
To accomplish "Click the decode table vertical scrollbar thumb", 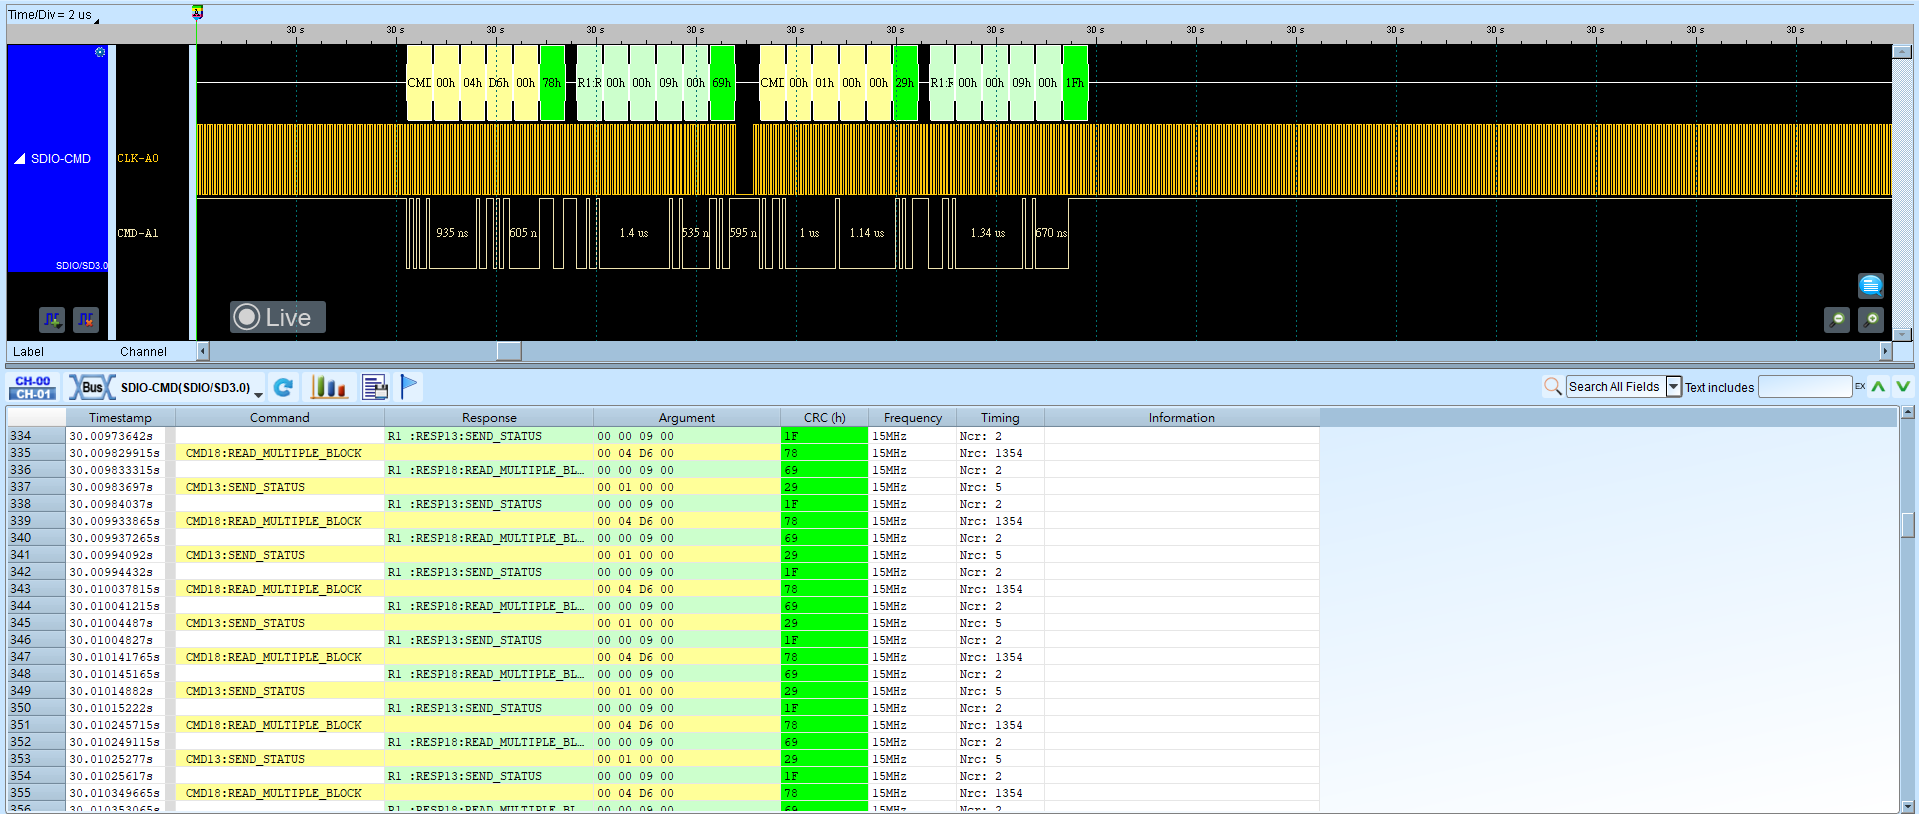I will point(1908,524).
